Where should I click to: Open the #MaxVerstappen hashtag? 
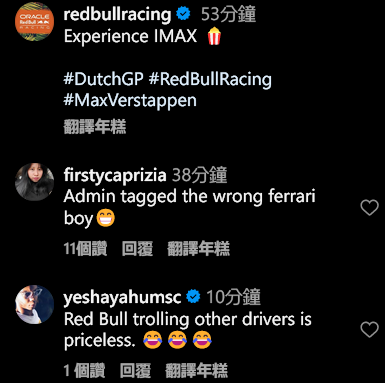tap(130, 101)
